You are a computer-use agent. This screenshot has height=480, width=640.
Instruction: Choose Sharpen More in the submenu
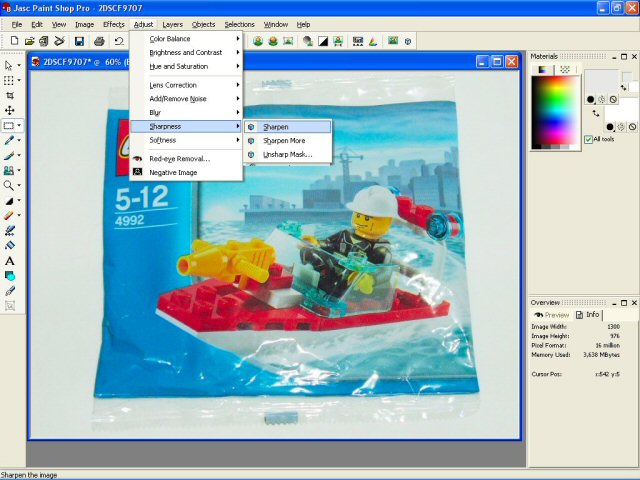click(288, 141)
